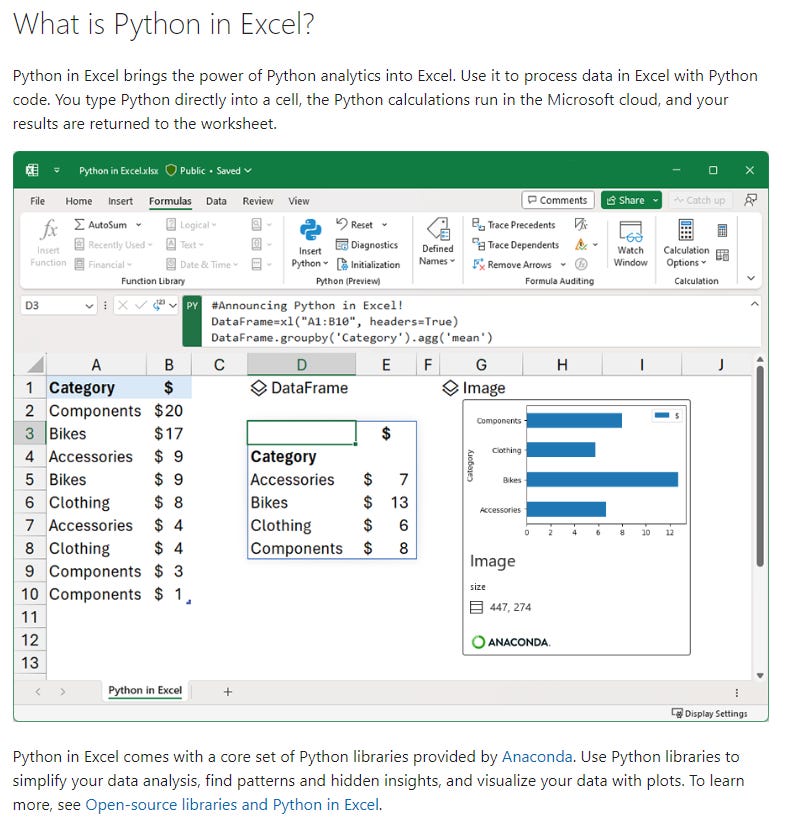
Task: Click the Display Settings status item
Action: (x=709, y=713)
